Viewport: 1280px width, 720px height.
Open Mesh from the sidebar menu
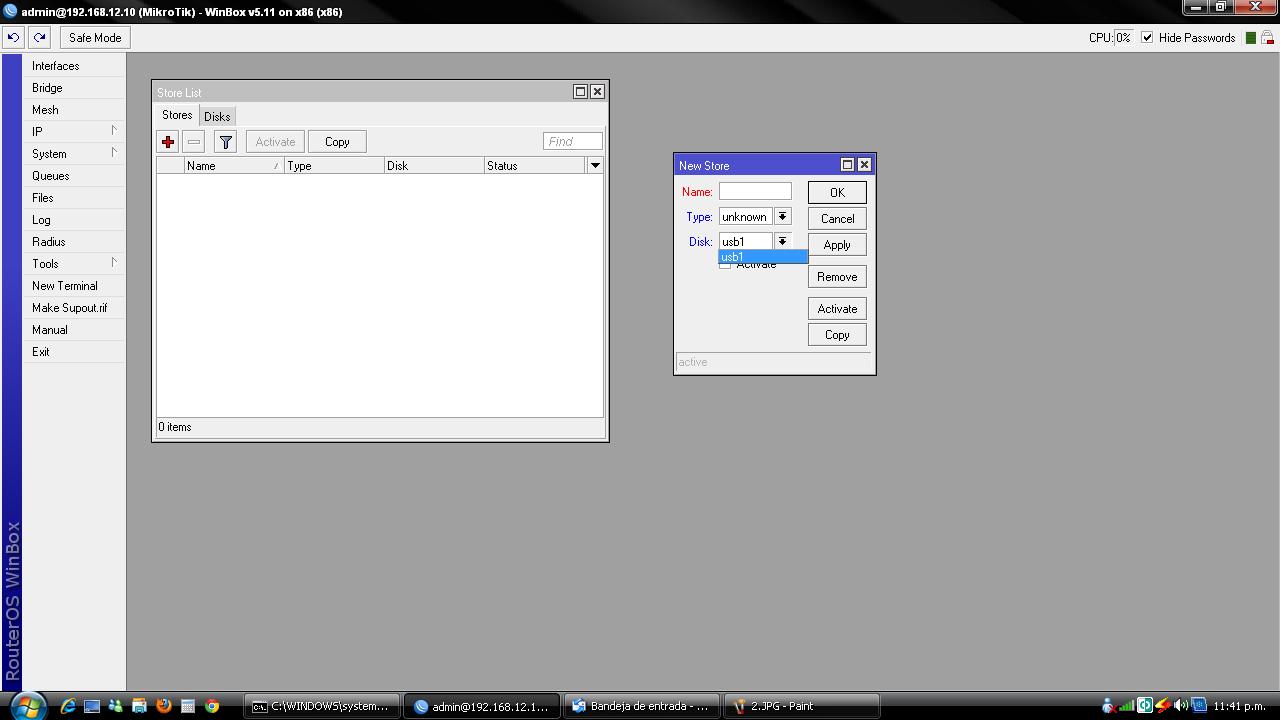click(75, 110)
